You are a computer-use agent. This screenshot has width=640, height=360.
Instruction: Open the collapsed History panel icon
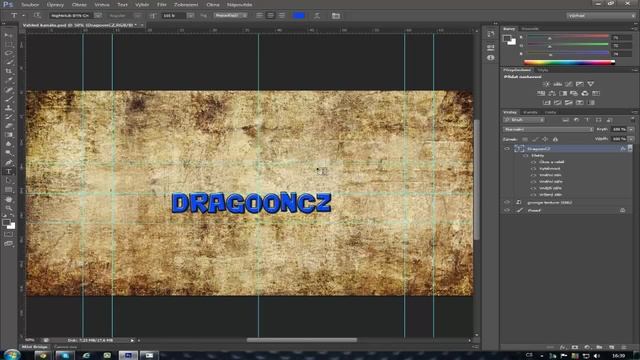point(491,34)
